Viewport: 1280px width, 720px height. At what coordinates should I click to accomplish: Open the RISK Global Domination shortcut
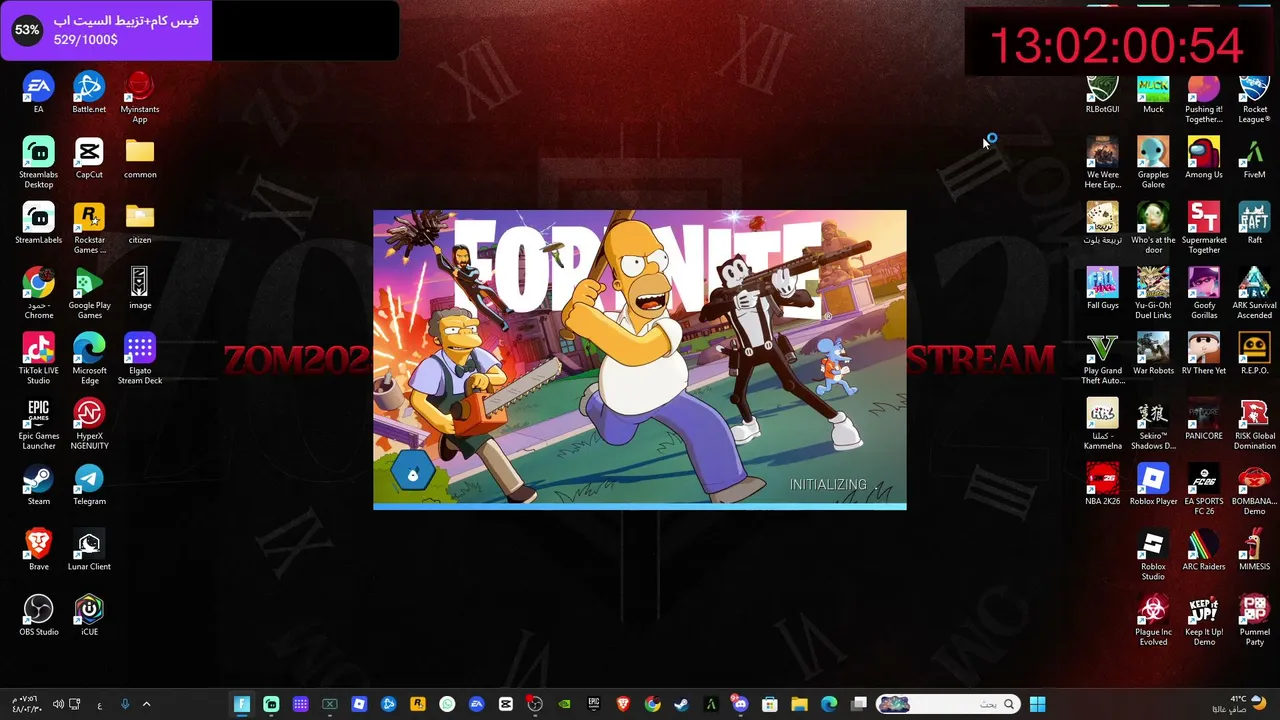(1254, 423)
